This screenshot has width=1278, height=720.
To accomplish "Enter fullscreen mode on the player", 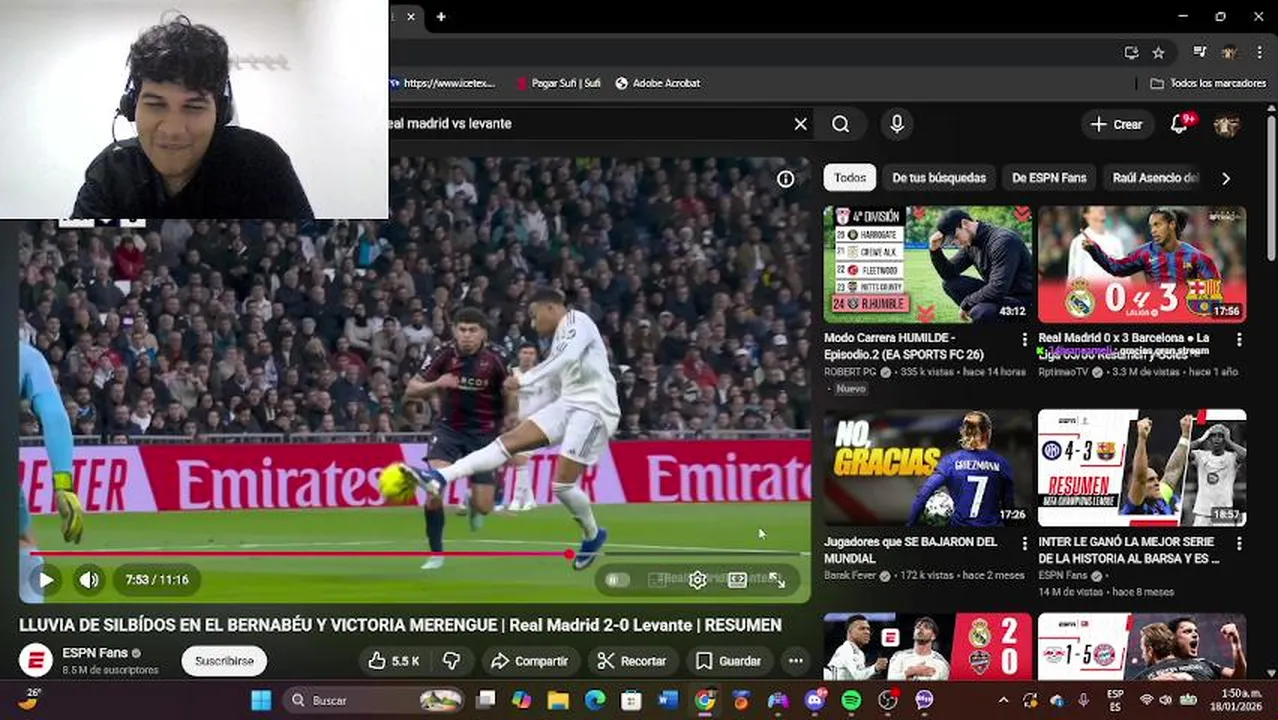I will point(777,580).
